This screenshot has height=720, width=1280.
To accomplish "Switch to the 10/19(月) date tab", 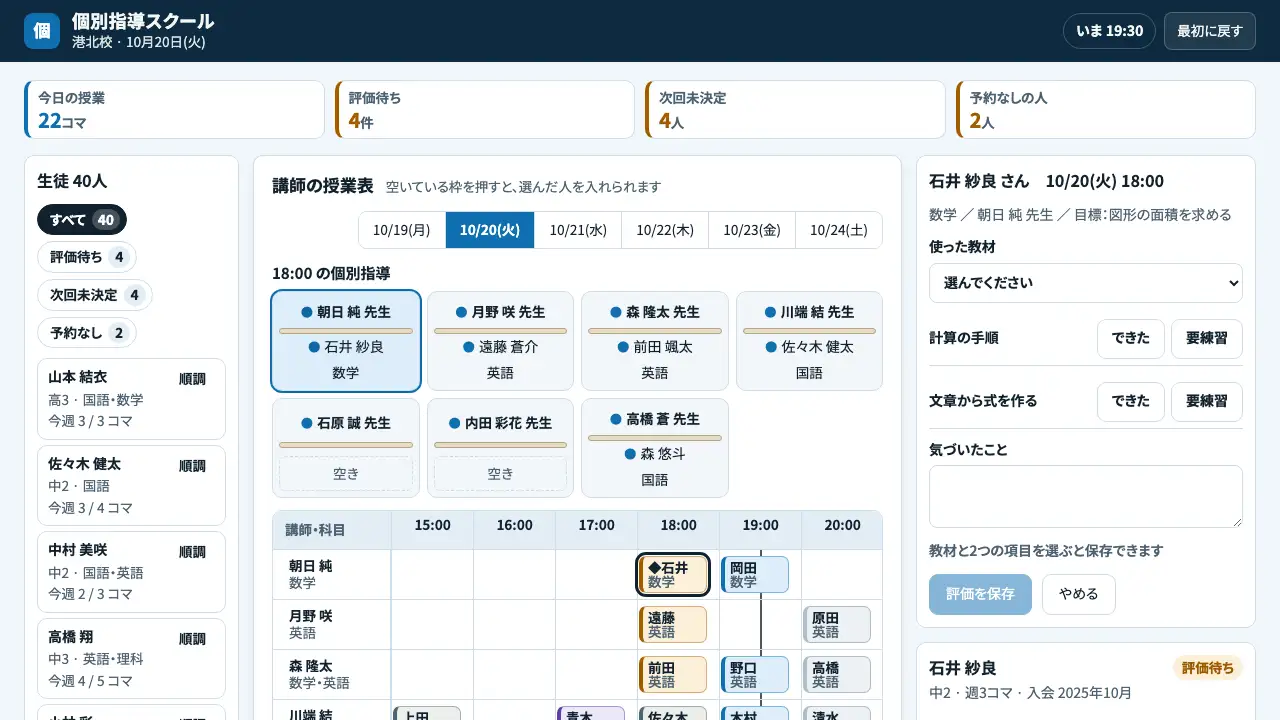I will click(x=402, y=230).
